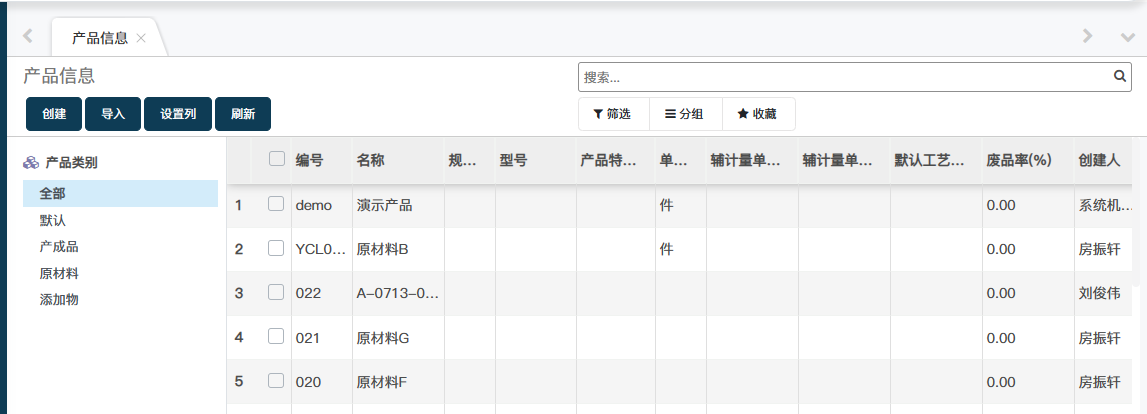1147x414 pixels.
Task: Open 设置列 column settings
Action: click(178, 114)
